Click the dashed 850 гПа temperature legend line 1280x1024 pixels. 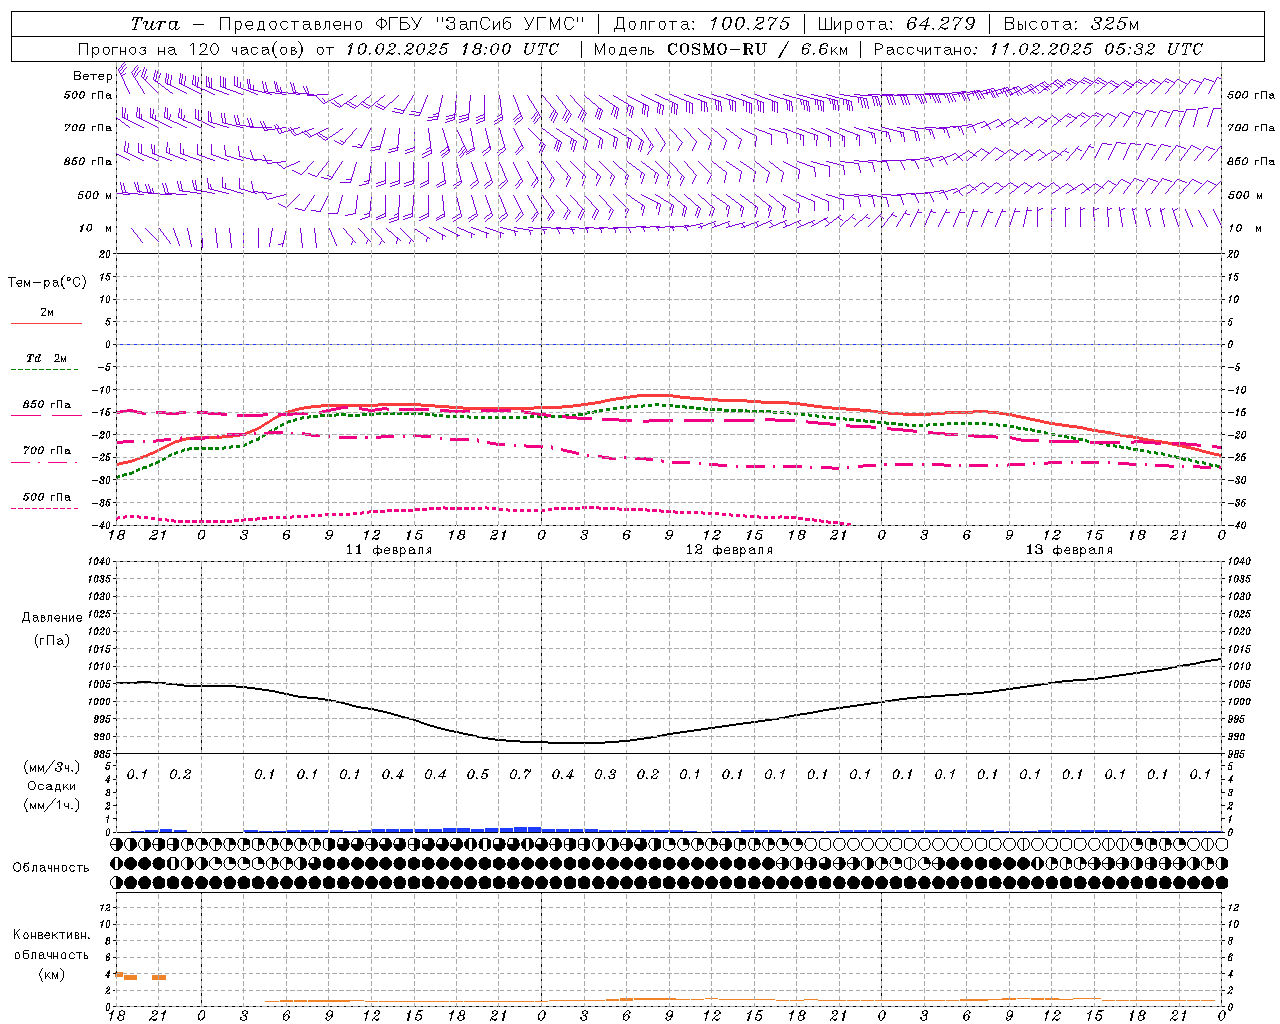(46, 415)
